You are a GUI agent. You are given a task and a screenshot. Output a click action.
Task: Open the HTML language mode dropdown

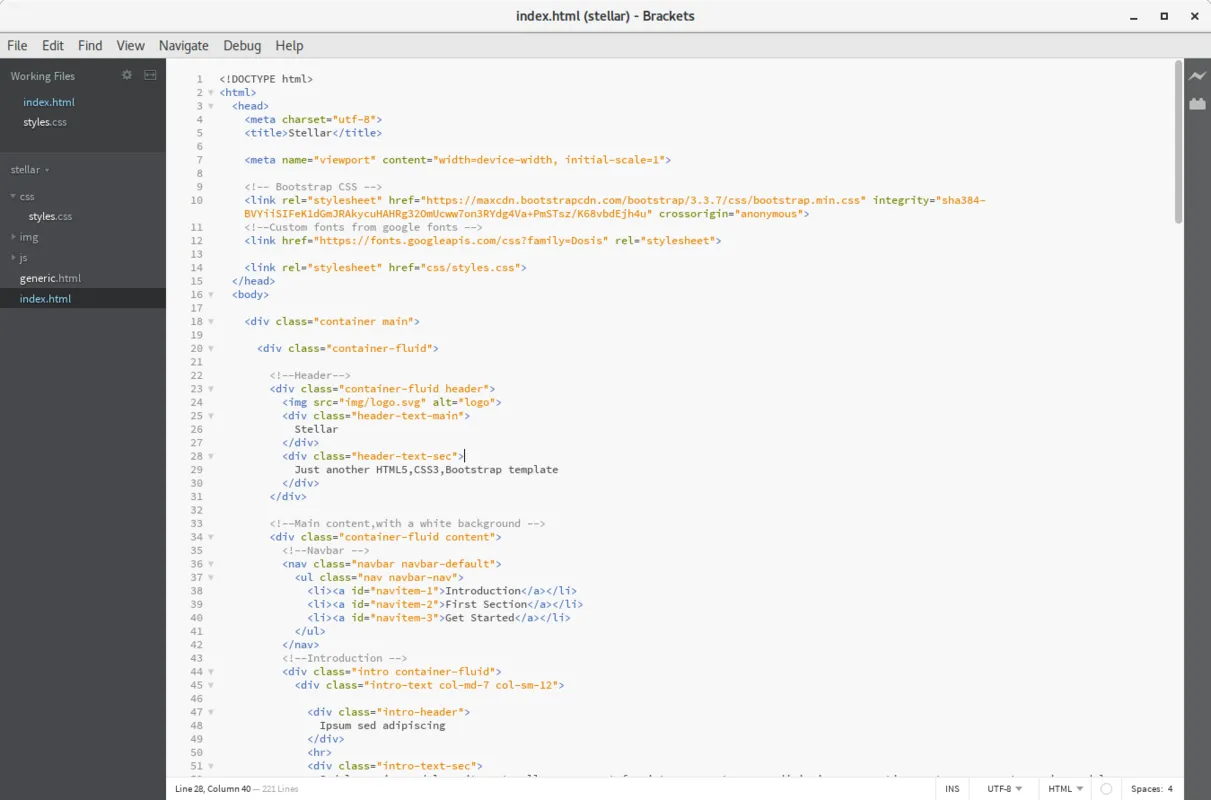1066,789
